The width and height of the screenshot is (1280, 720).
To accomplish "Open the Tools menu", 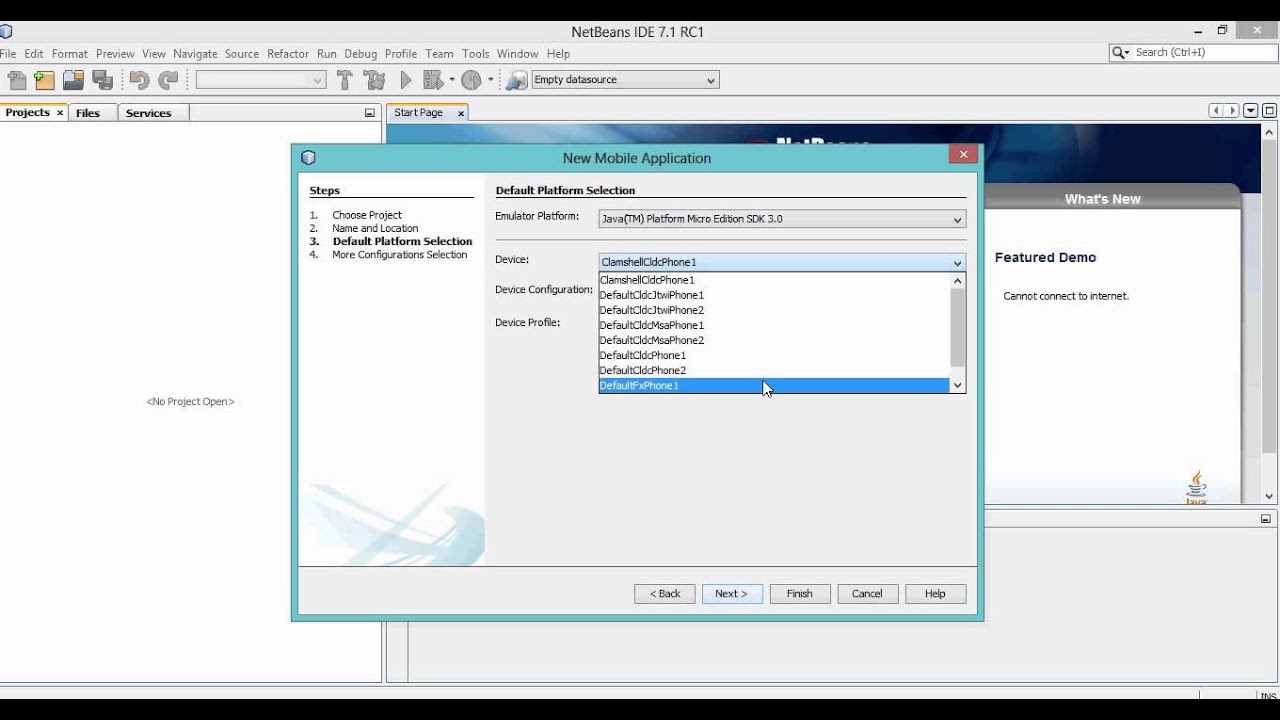I will [x=476, y=54].
